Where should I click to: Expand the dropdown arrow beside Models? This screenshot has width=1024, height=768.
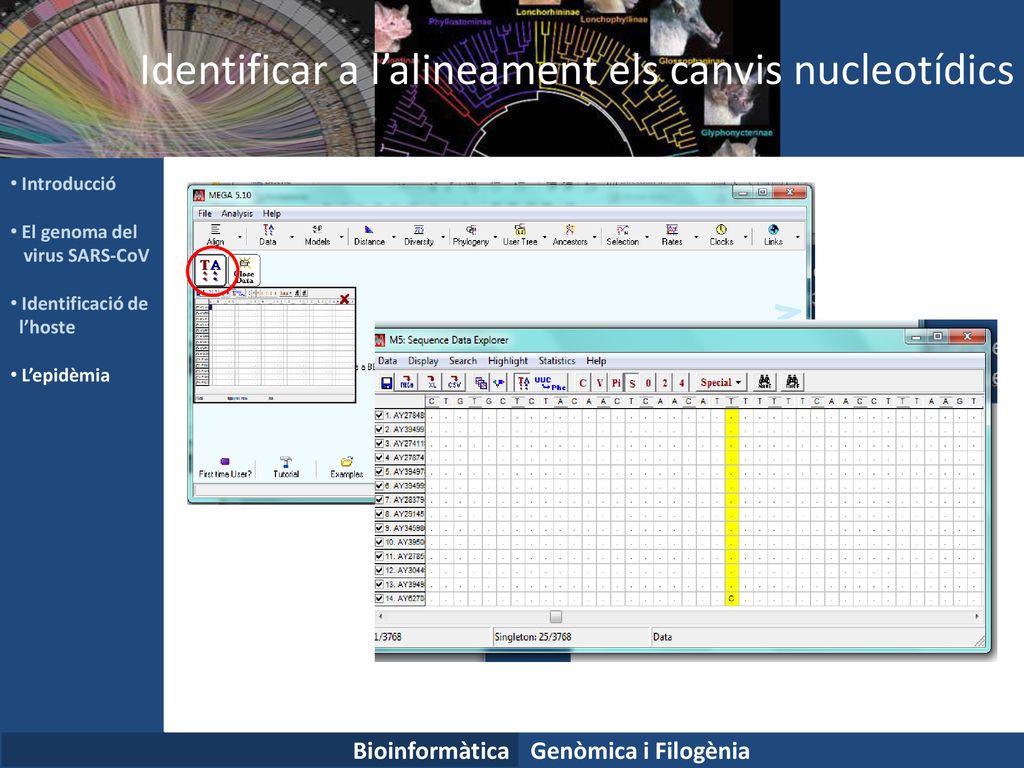pos(342,237)
